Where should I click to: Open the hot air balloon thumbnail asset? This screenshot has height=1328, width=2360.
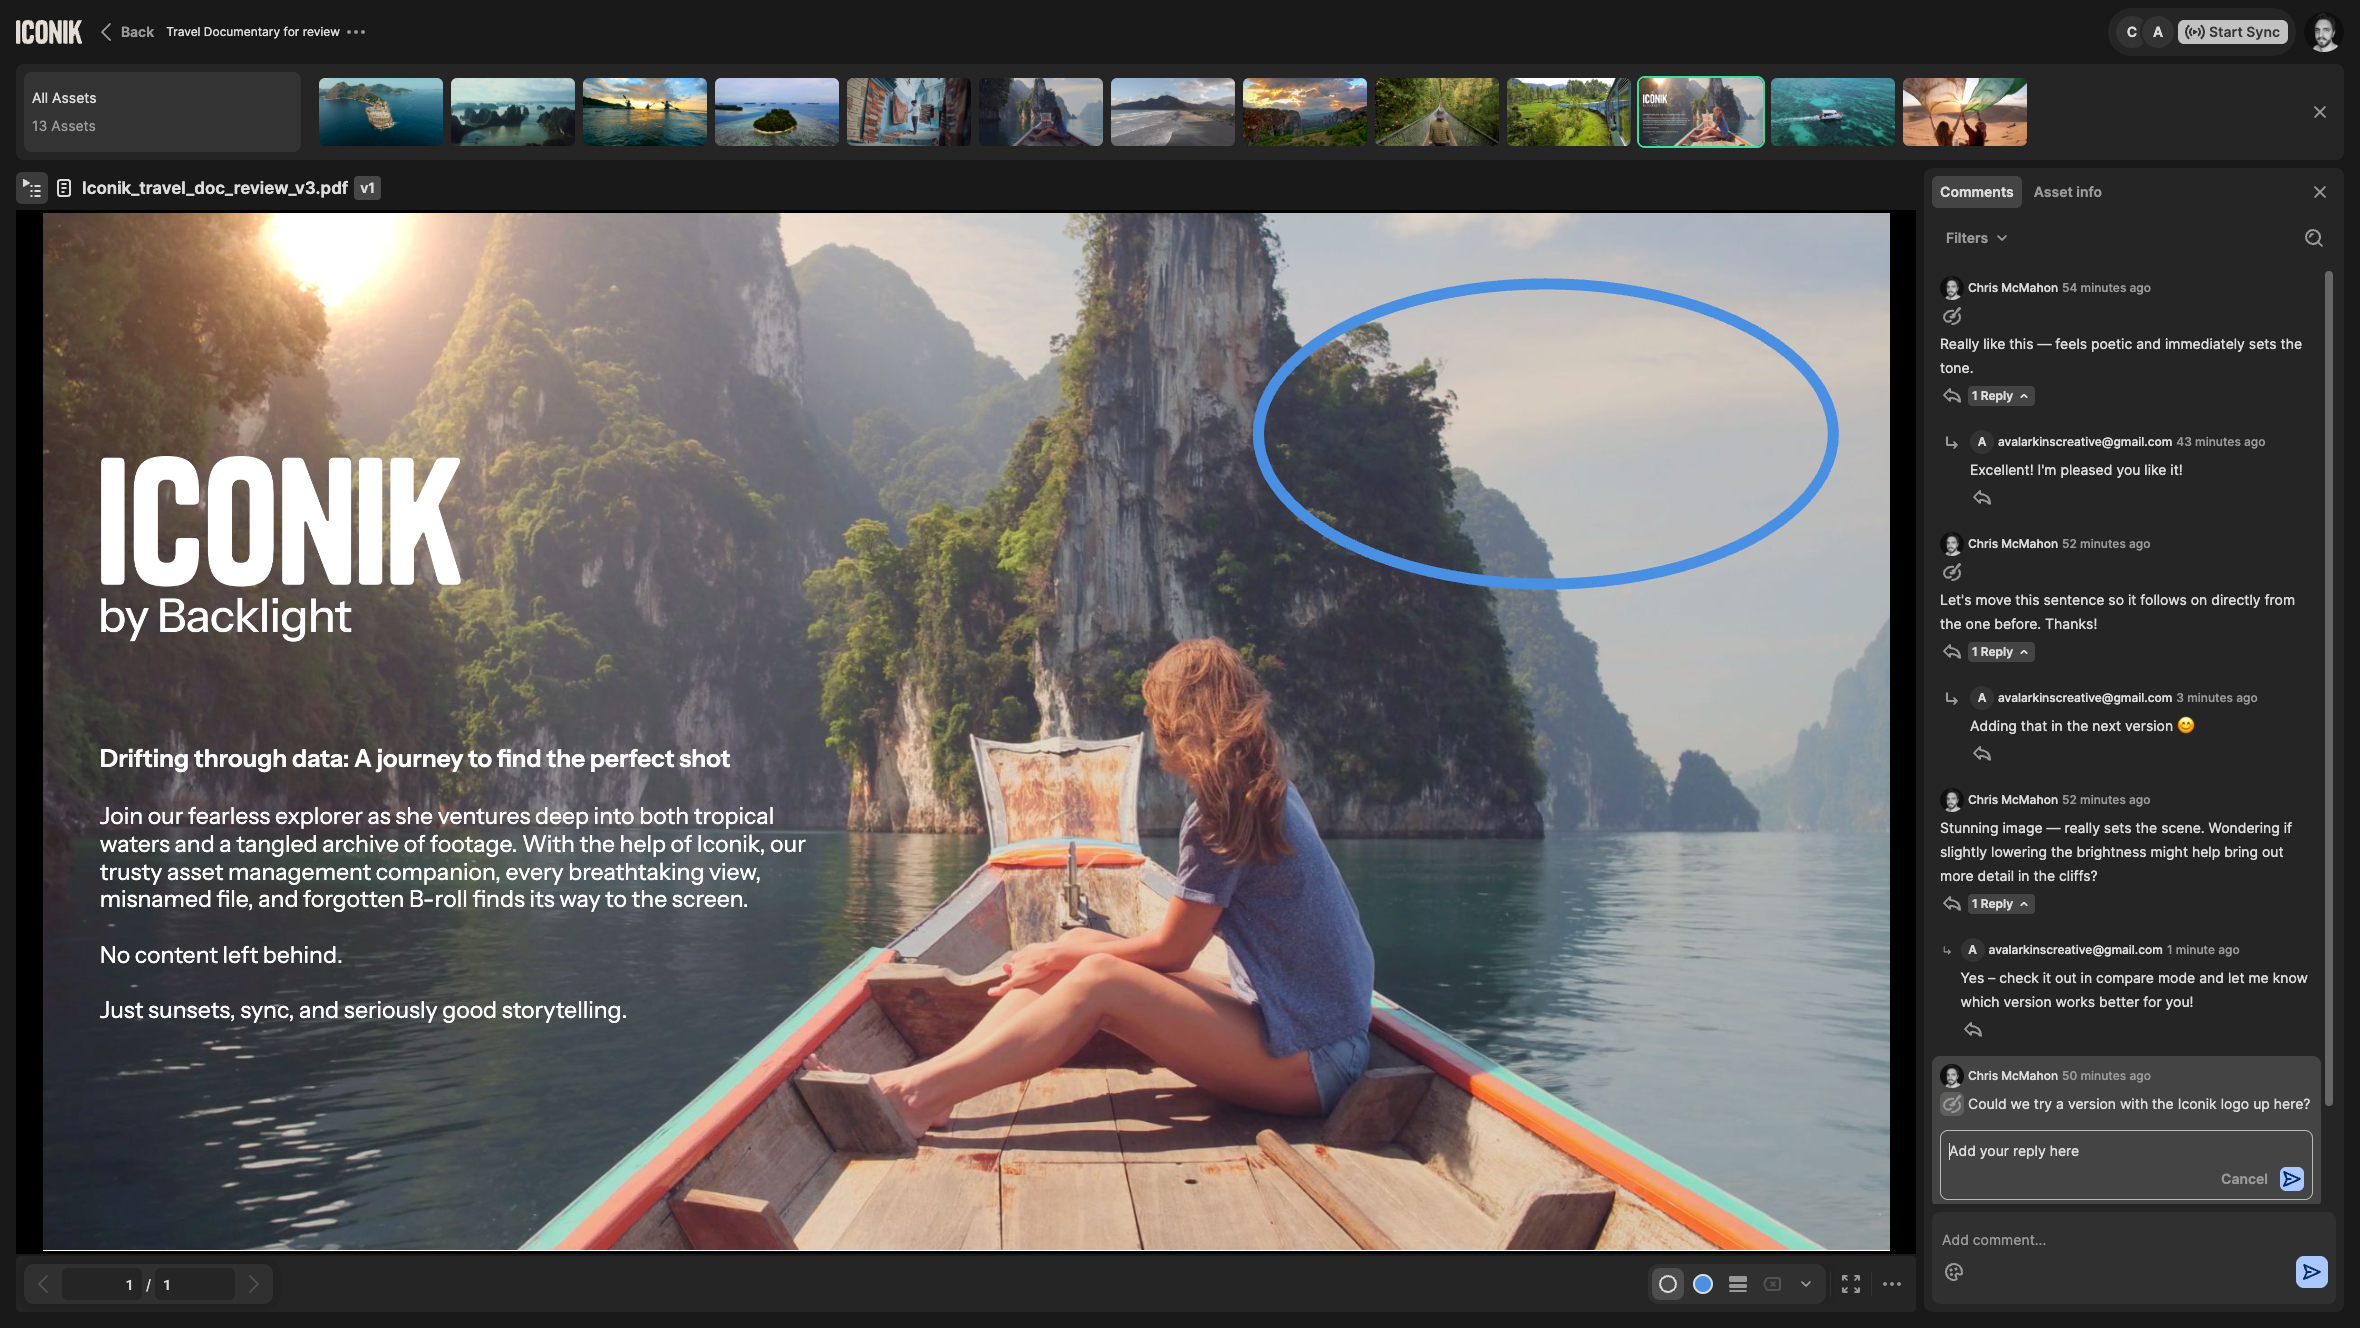[1964, 112]
